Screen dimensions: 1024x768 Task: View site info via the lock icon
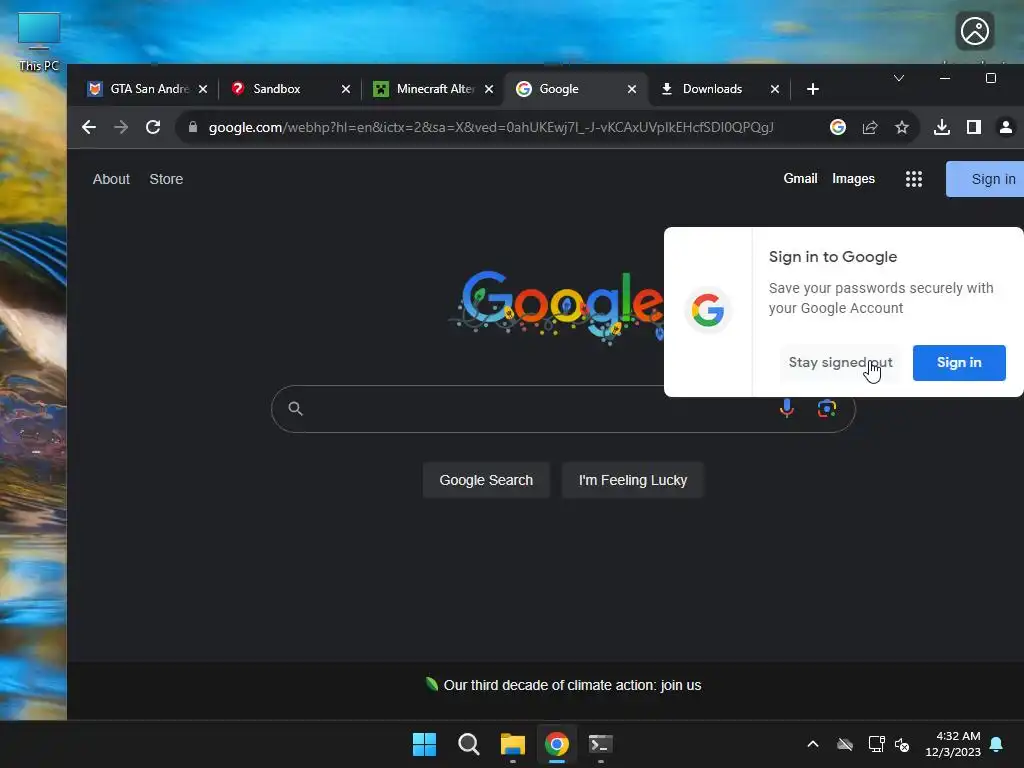[x=193, y=127]
